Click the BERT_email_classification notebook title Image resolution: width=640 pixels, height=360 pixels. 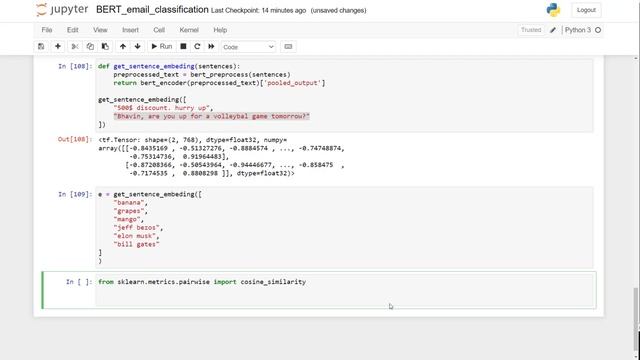152,10
